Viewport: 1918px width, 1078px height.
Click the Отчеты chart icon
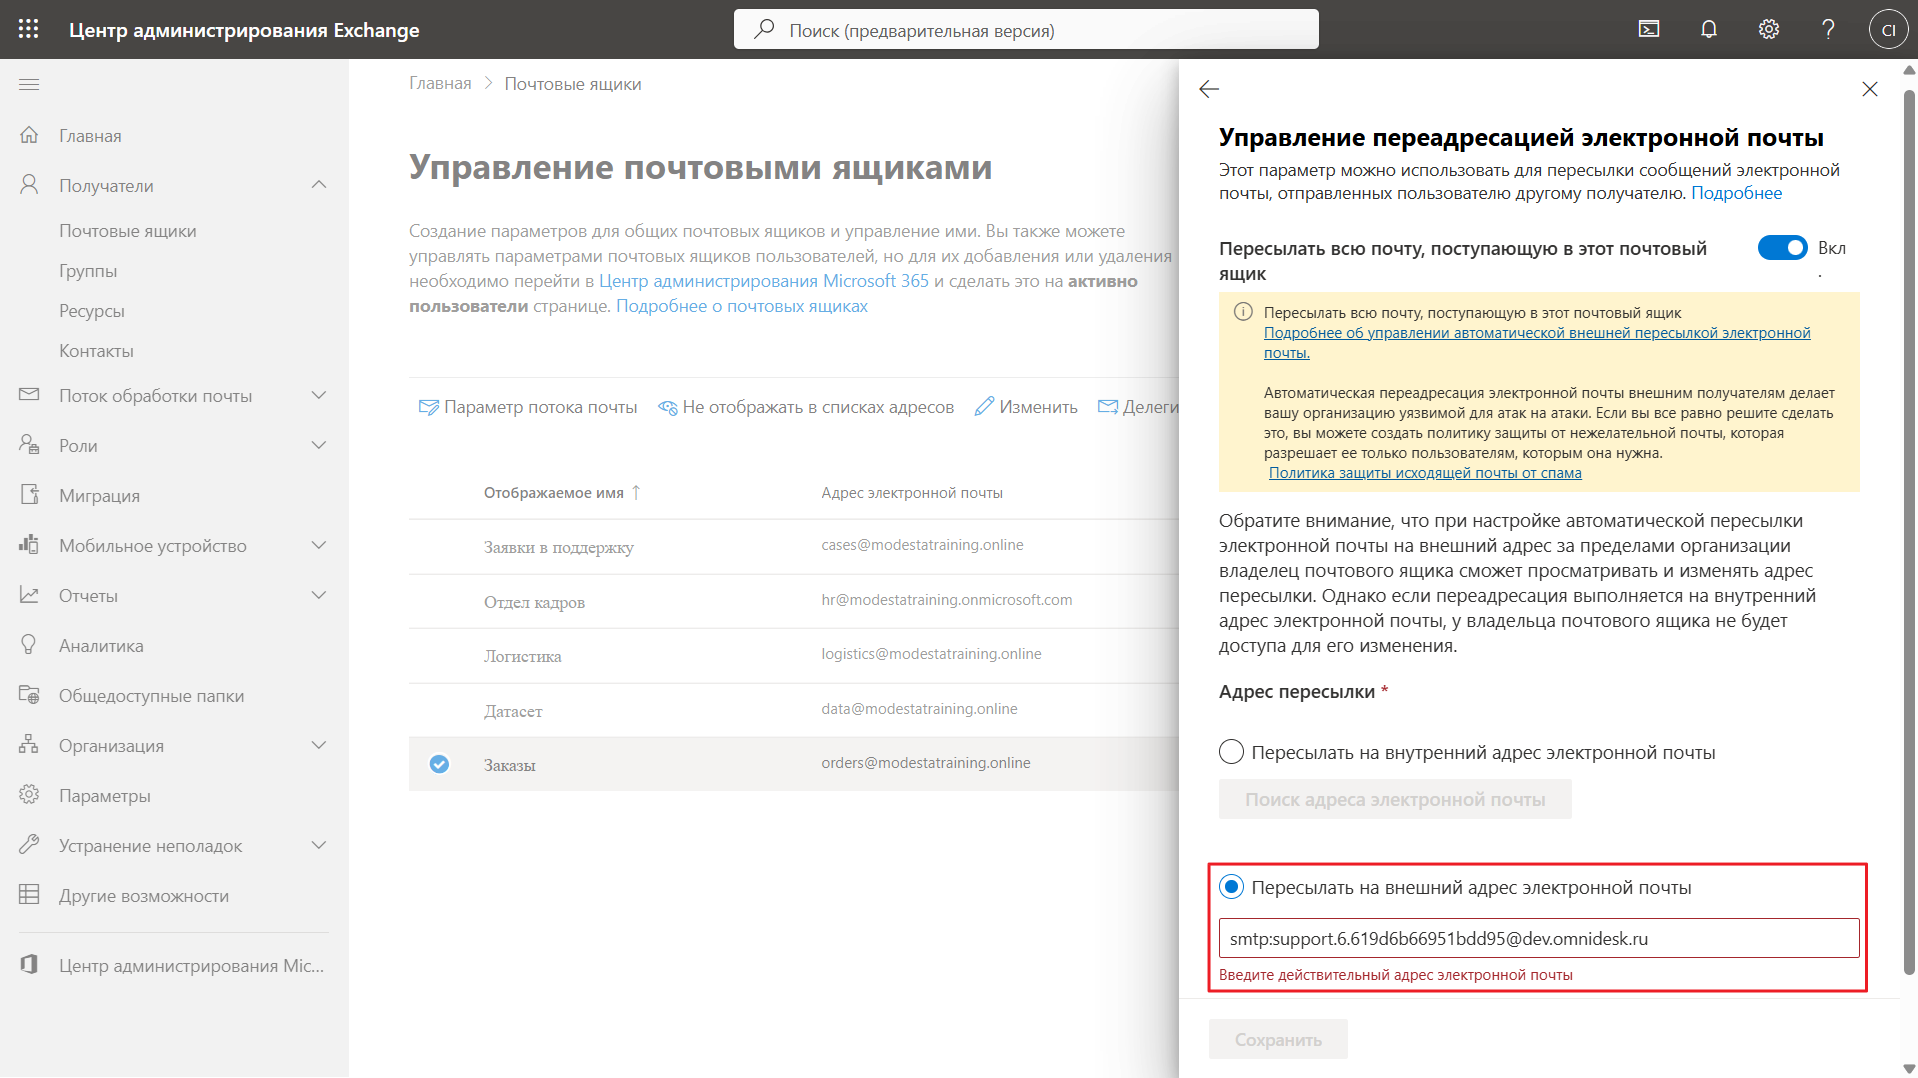[x=29, y=595]
